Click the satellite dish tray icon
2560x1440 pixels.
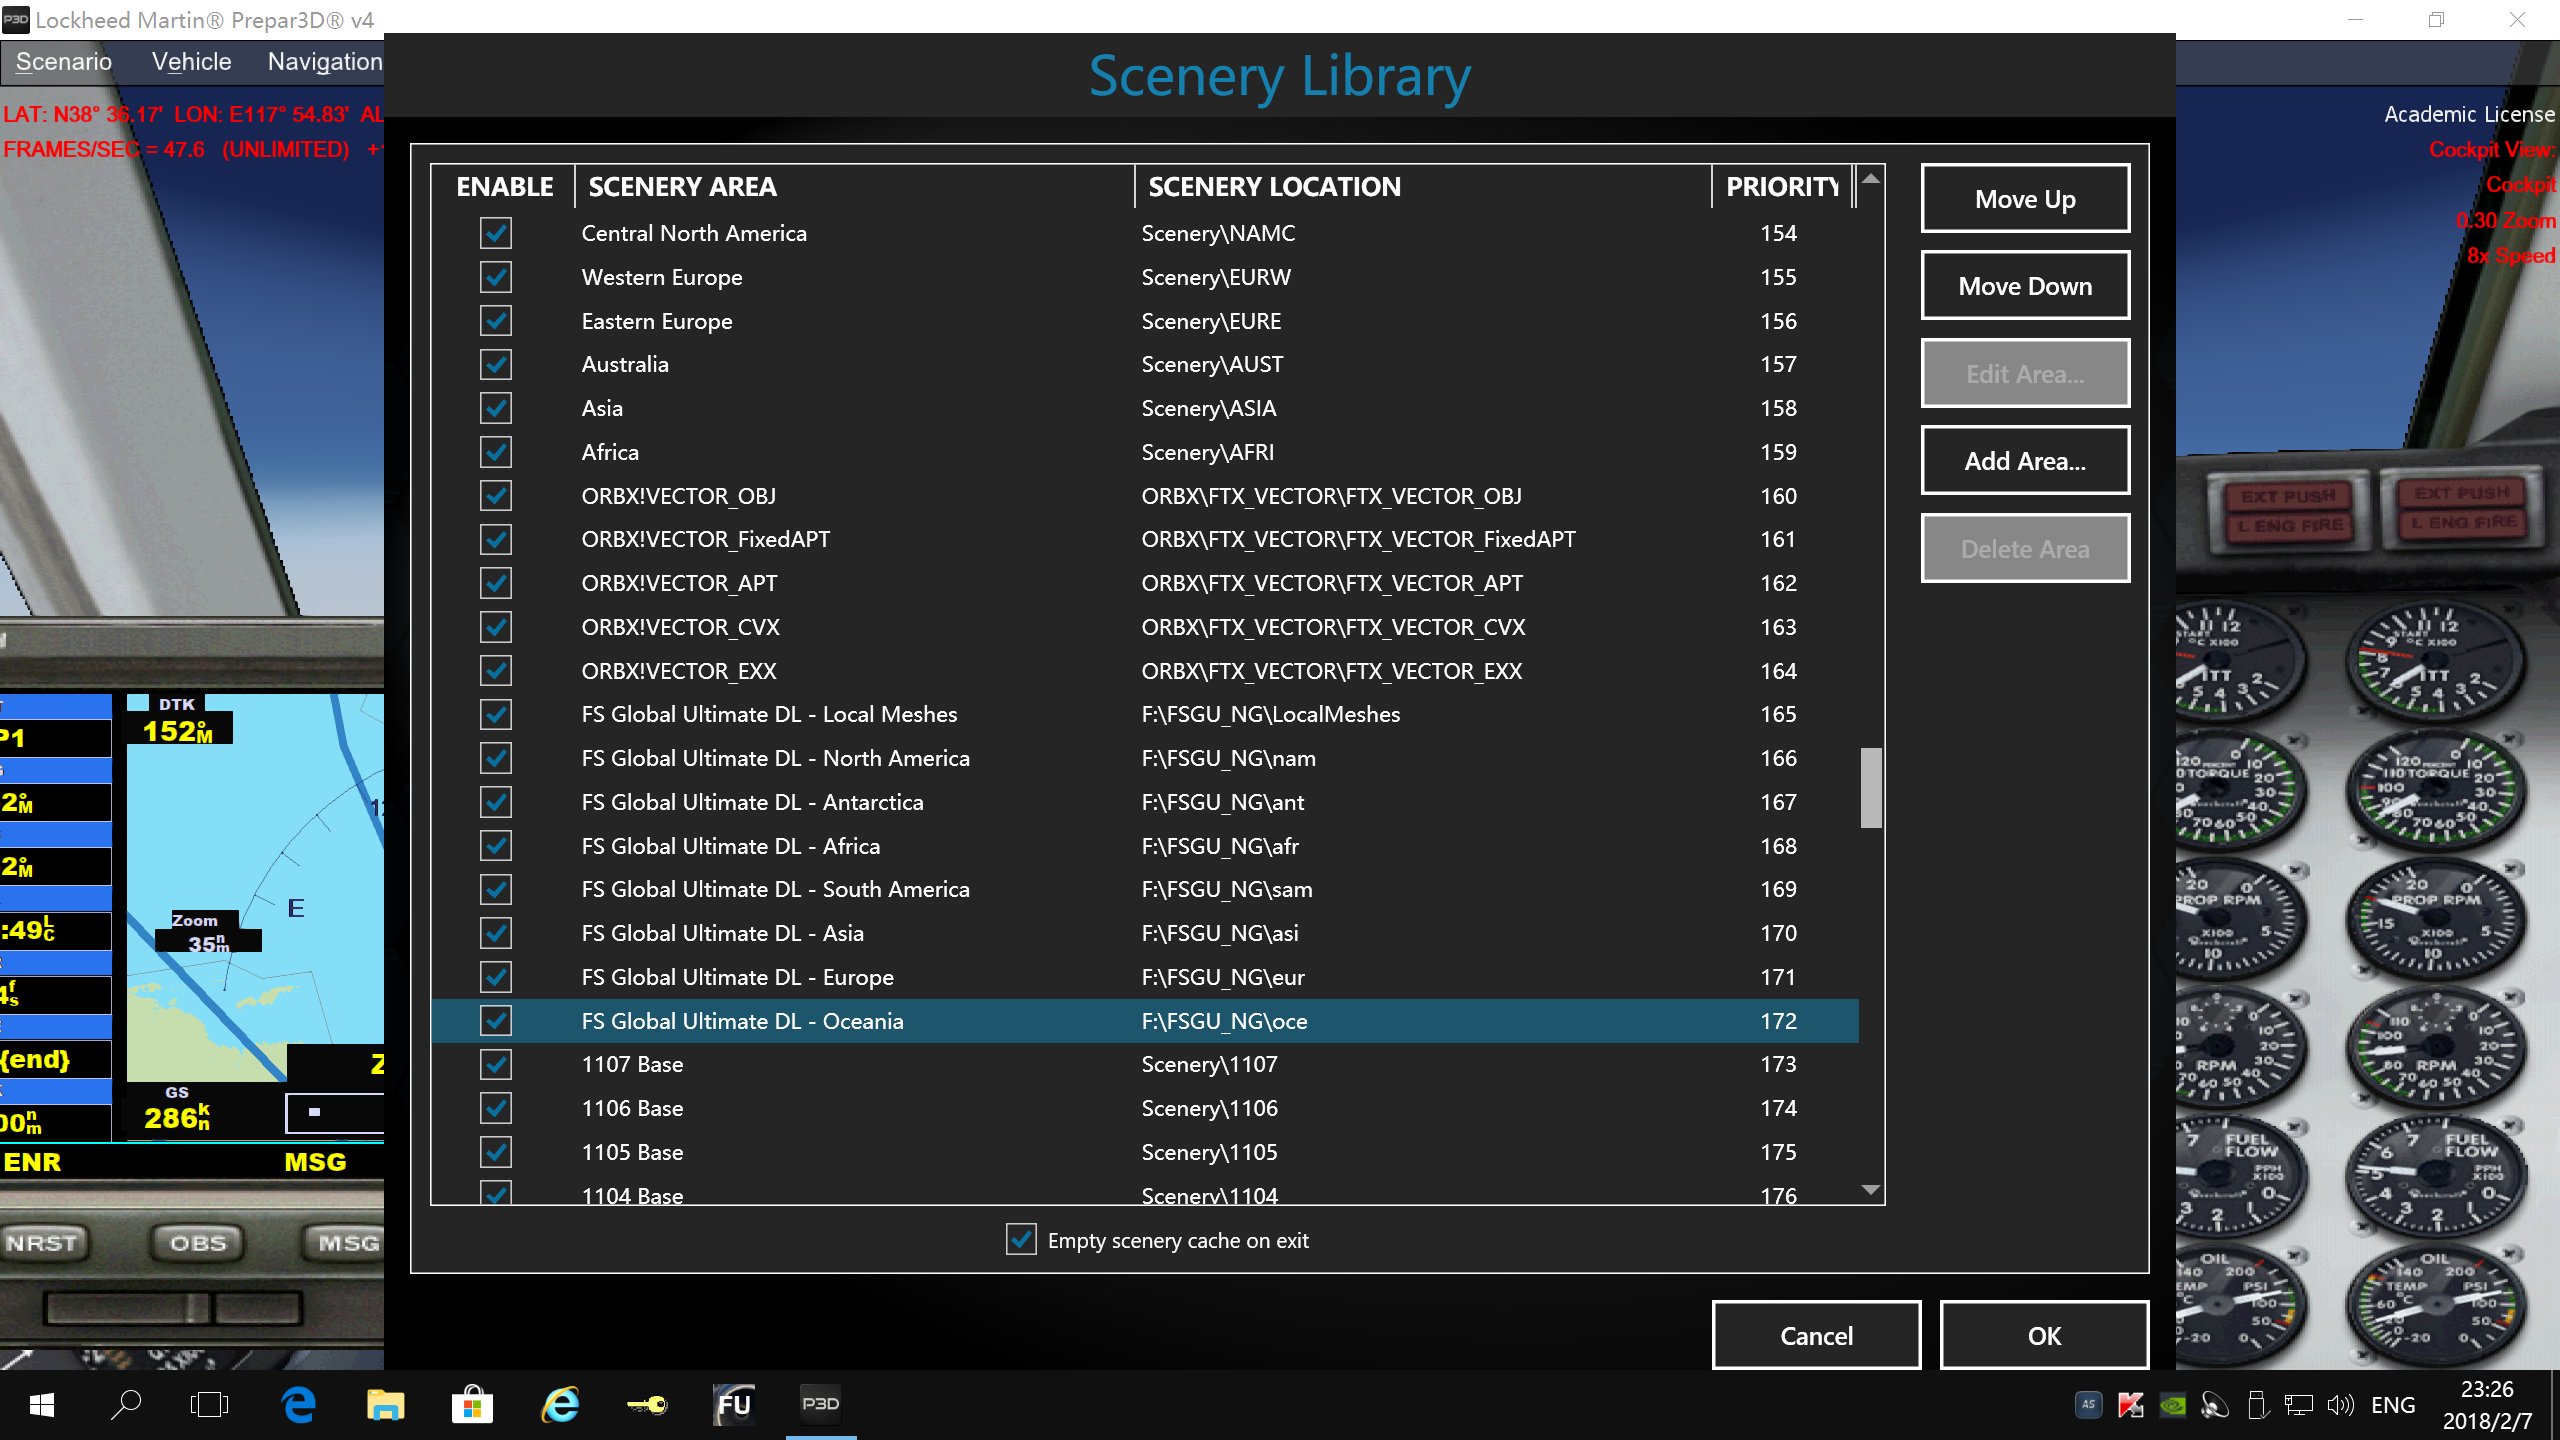click(2215, 1405)
